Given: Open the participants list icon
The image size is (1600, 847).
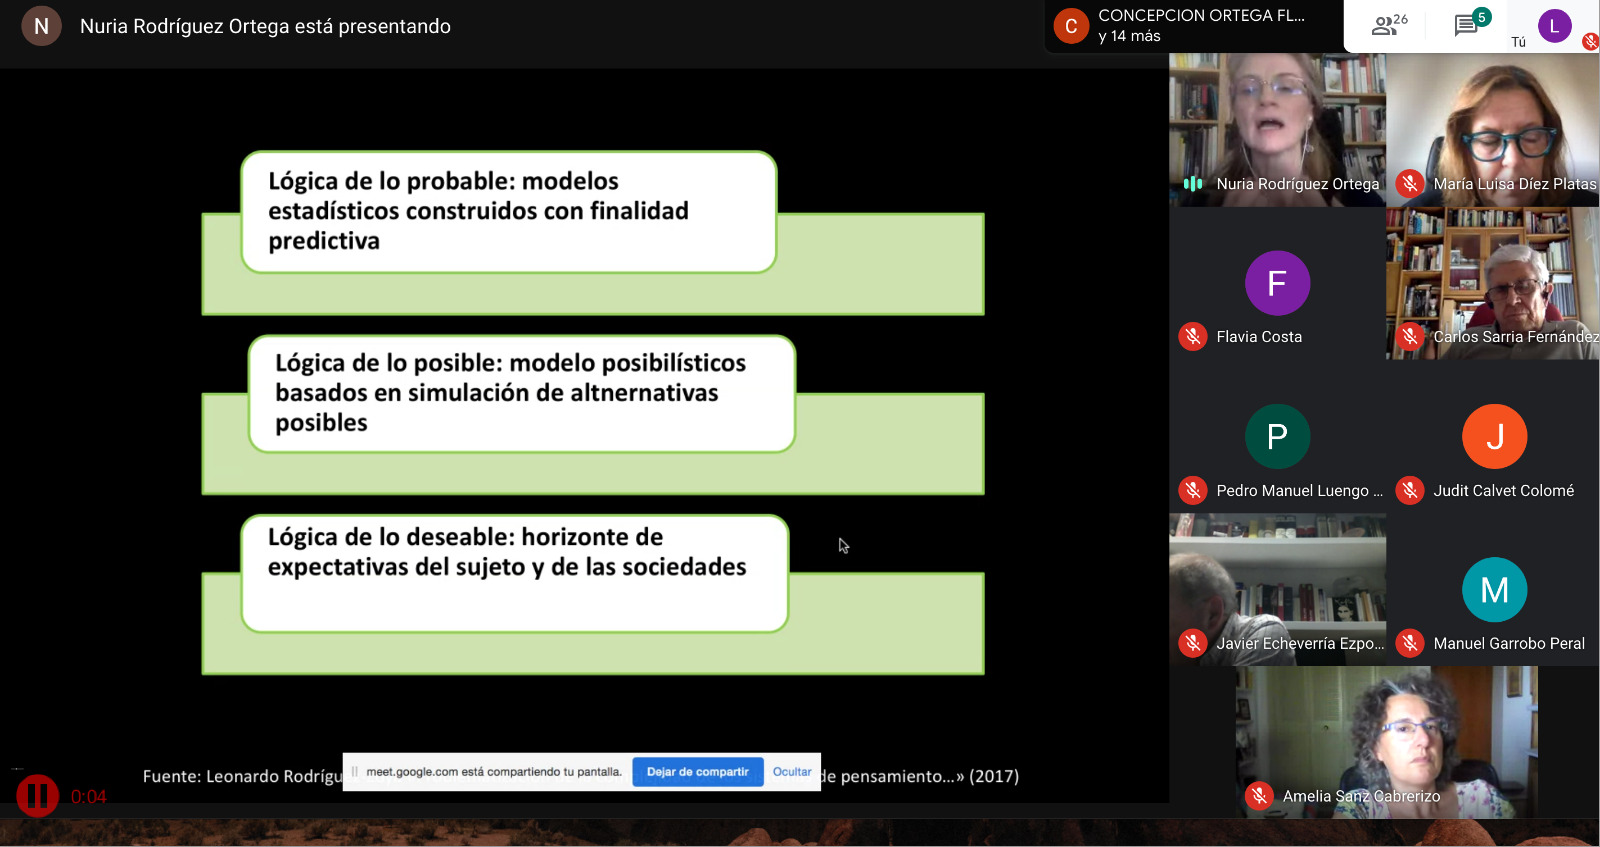Looking at the screenshot, I should [x=1387, y=25].
